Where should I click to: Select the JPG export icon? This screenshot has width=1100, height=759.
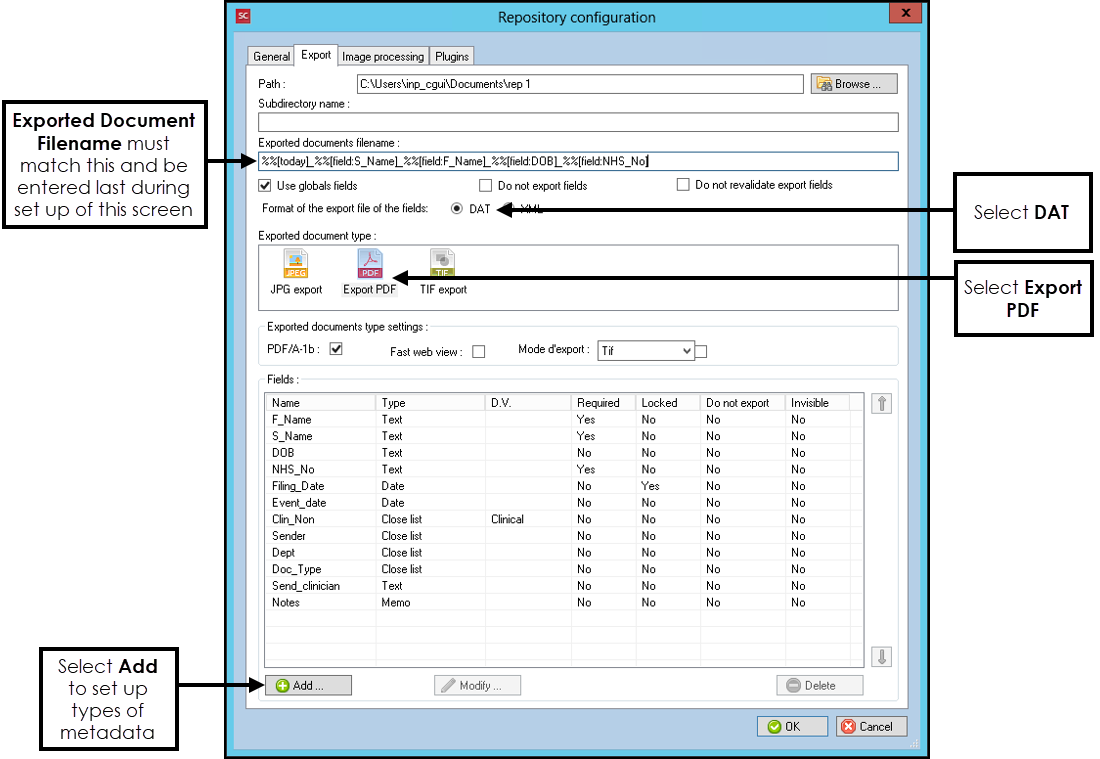pyautogui.click(x=296, y=264)
